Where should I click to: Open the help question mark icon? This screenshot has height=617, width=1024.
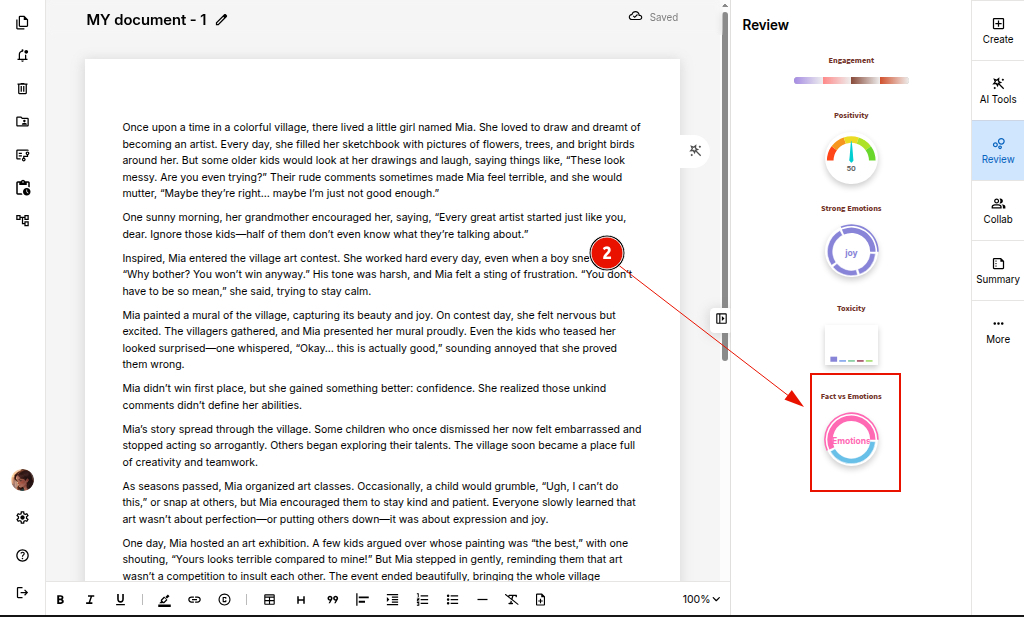[x=22, y=555]
